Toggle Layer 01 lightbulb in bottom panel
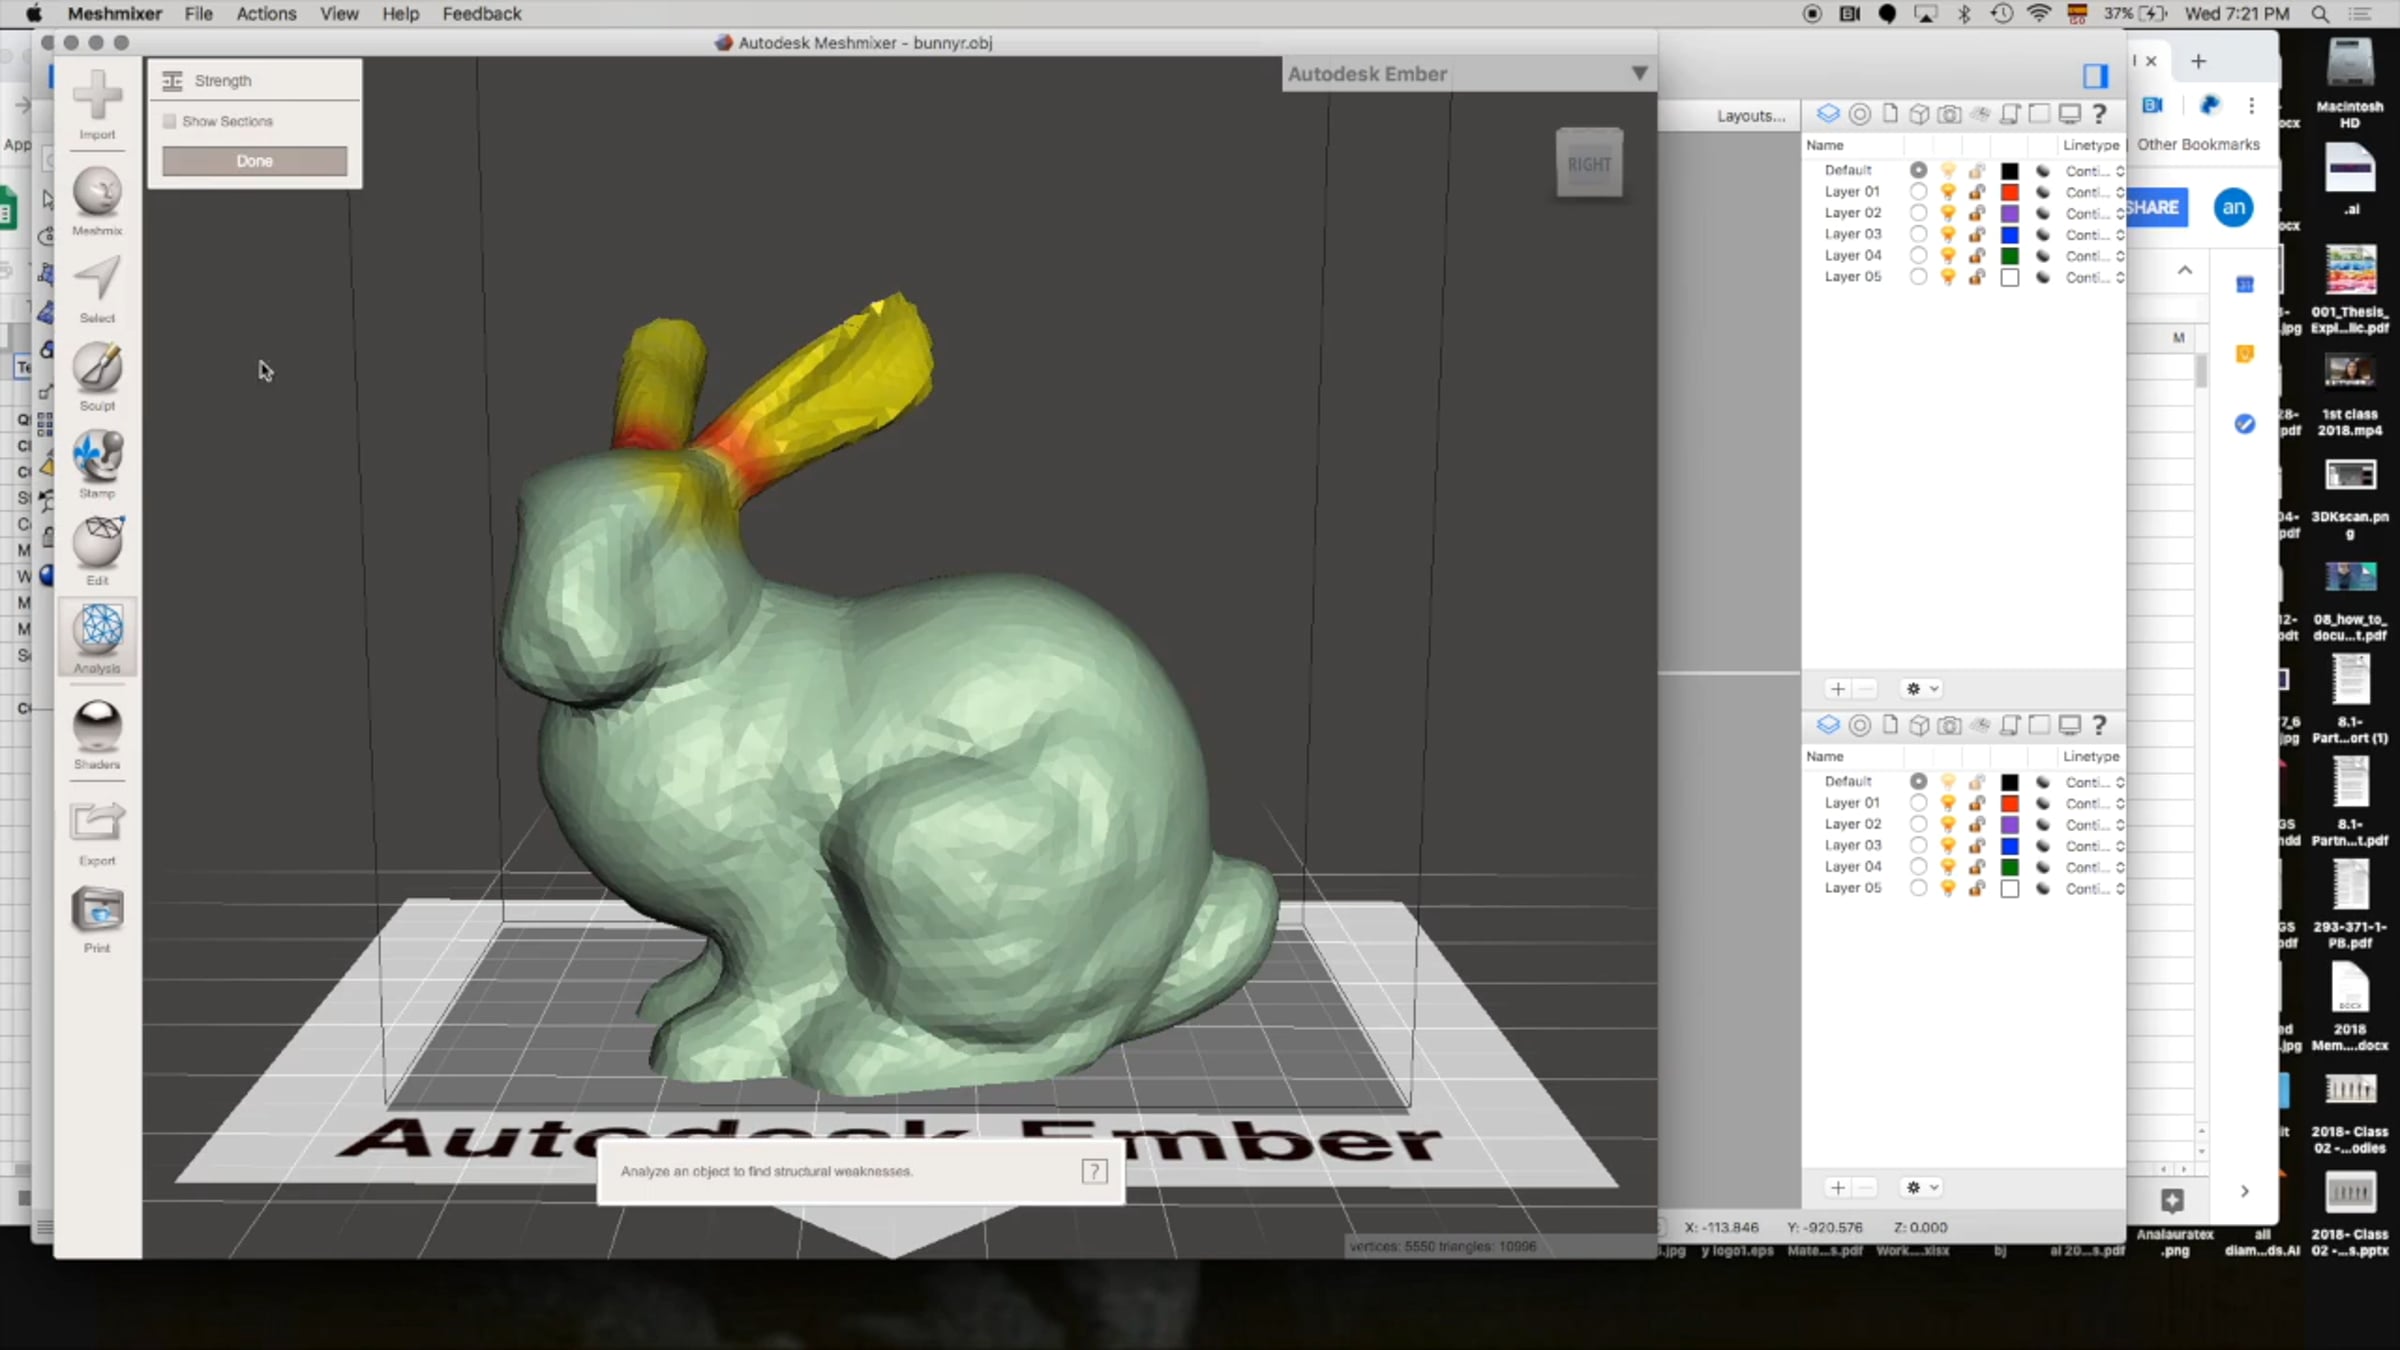 click(1947, 803)
